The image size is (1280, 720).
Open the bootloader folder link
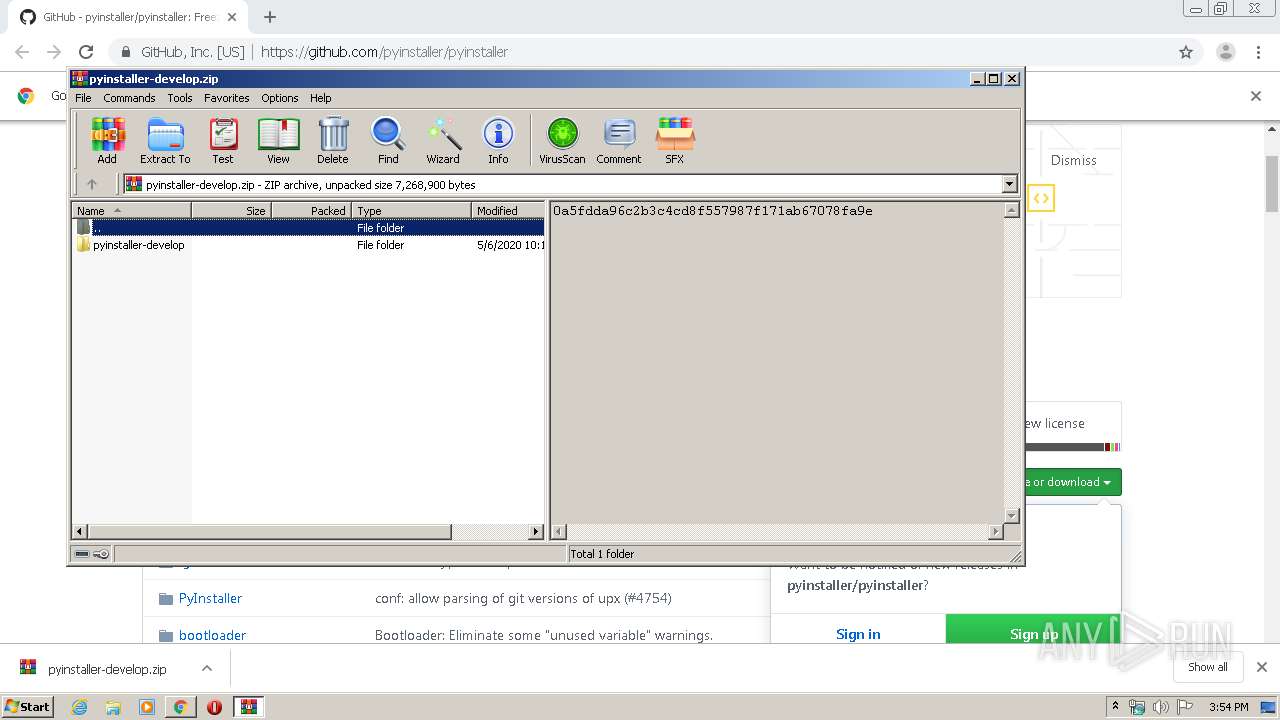point(212,635)
